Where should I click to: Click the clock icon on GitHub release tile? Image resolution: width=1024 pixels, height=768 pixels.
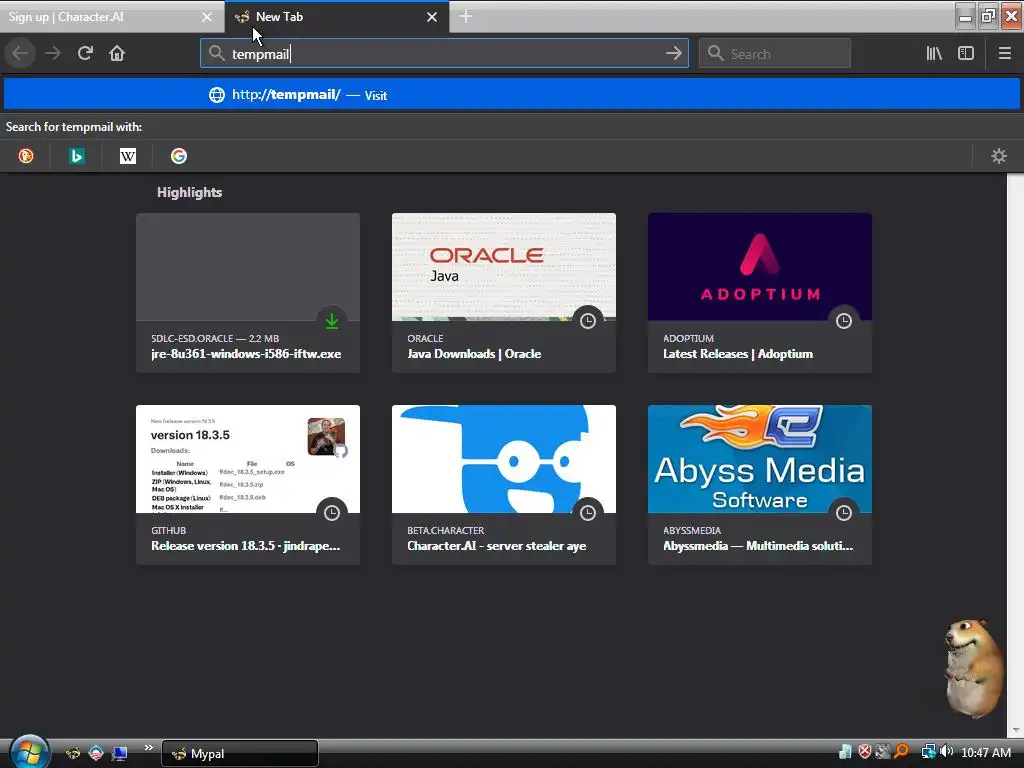332,513
